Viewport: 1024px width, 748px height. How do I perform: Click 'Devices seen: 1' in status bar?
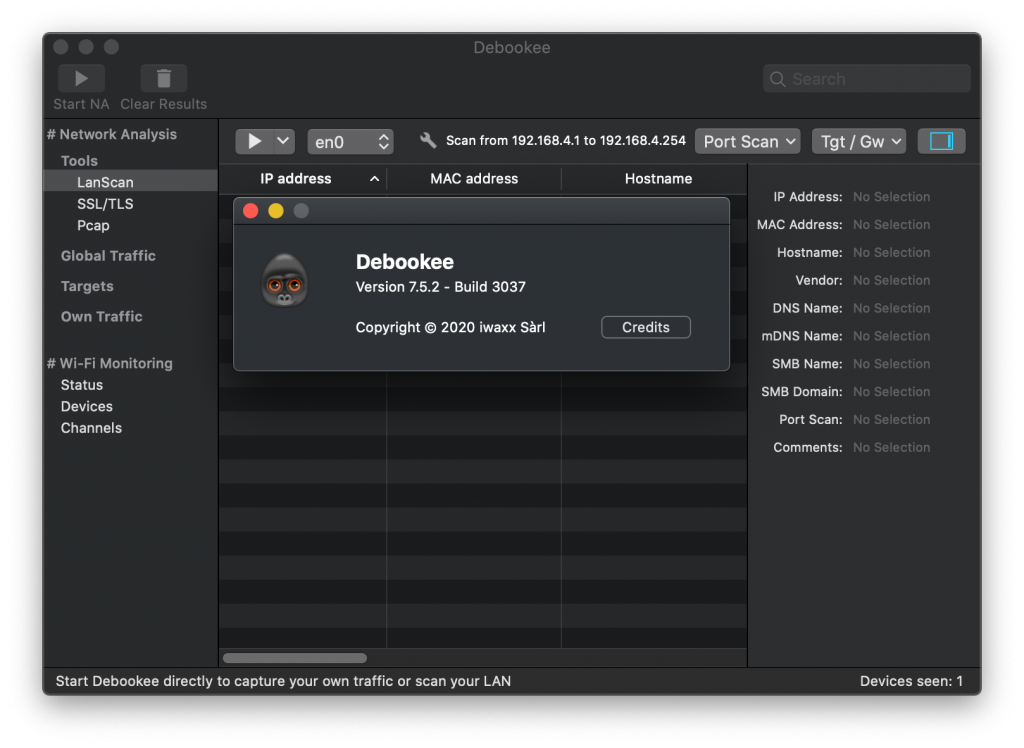click(911, 681)
